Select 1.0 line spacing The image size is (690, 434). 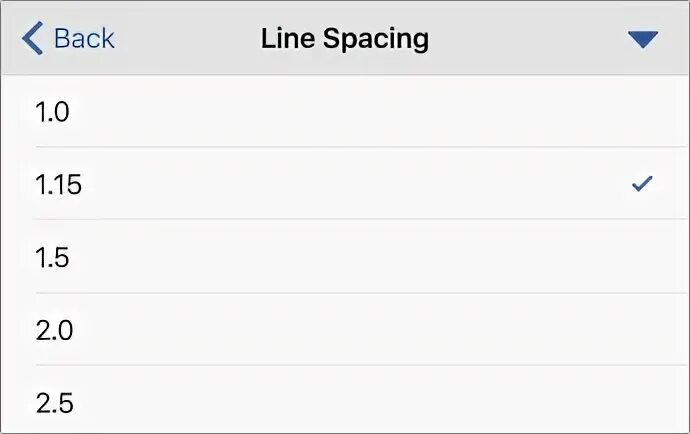click(x=53, y=111)
